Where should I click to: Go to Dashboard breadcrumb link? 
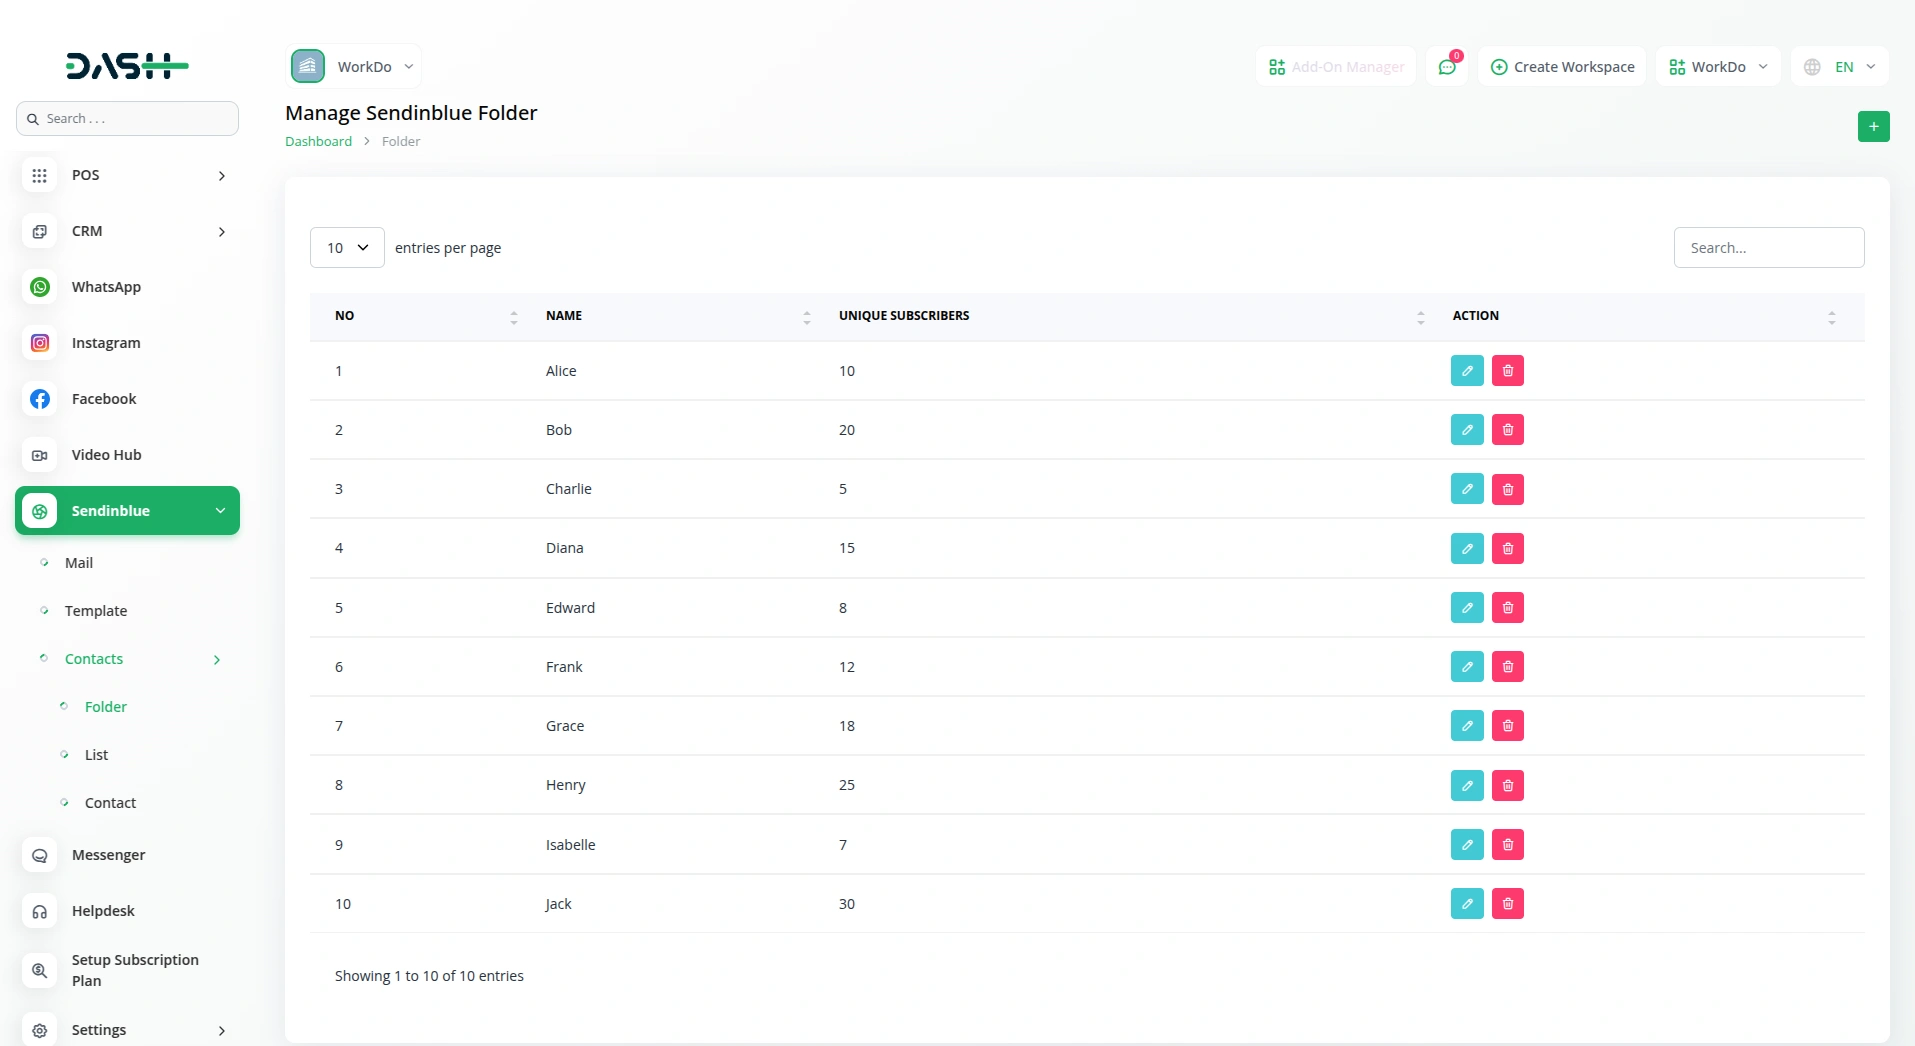click(318, 142)
